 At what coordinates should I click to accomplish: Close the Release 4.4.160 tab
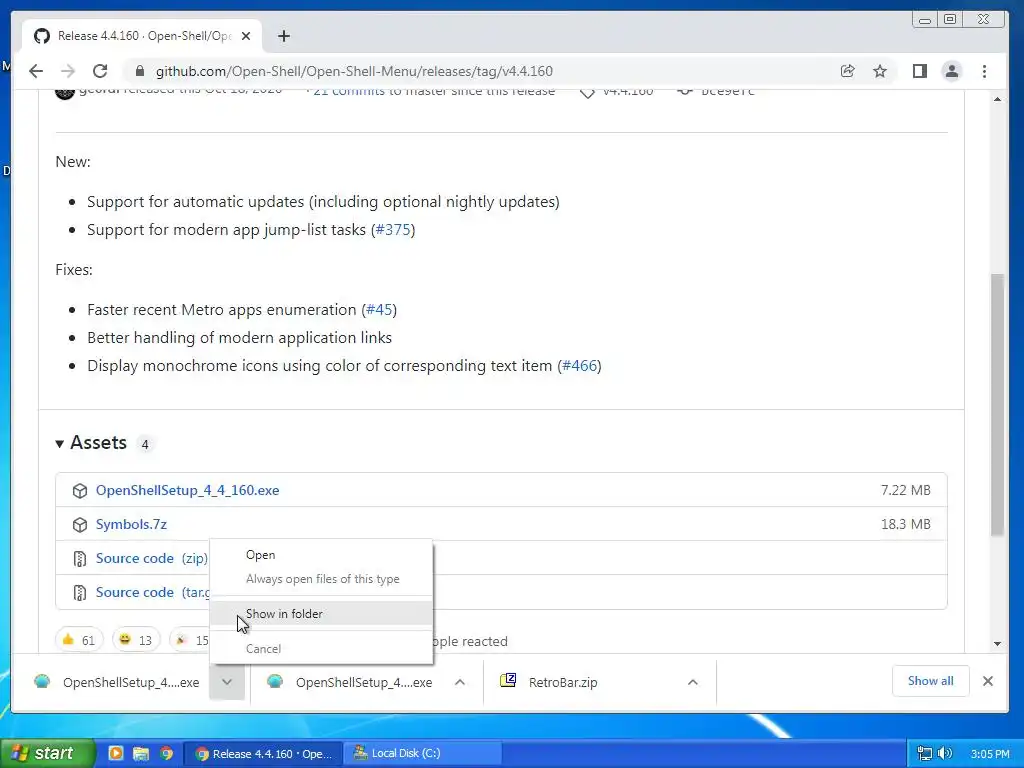(246, 36)
